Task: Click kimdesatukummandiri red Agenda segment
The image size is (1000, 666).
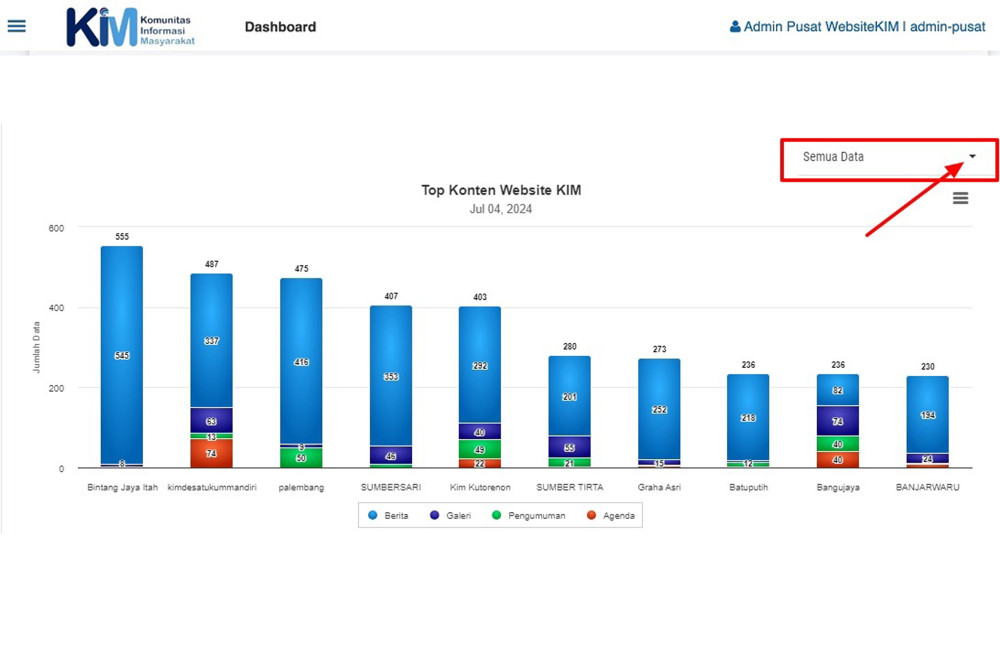Action: (x=211, y=454)
